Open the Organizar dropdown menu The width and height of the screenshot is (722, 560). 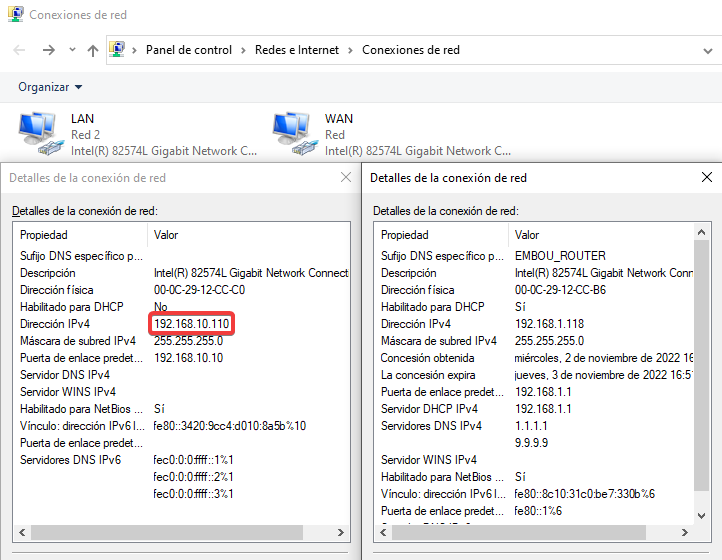50,87
